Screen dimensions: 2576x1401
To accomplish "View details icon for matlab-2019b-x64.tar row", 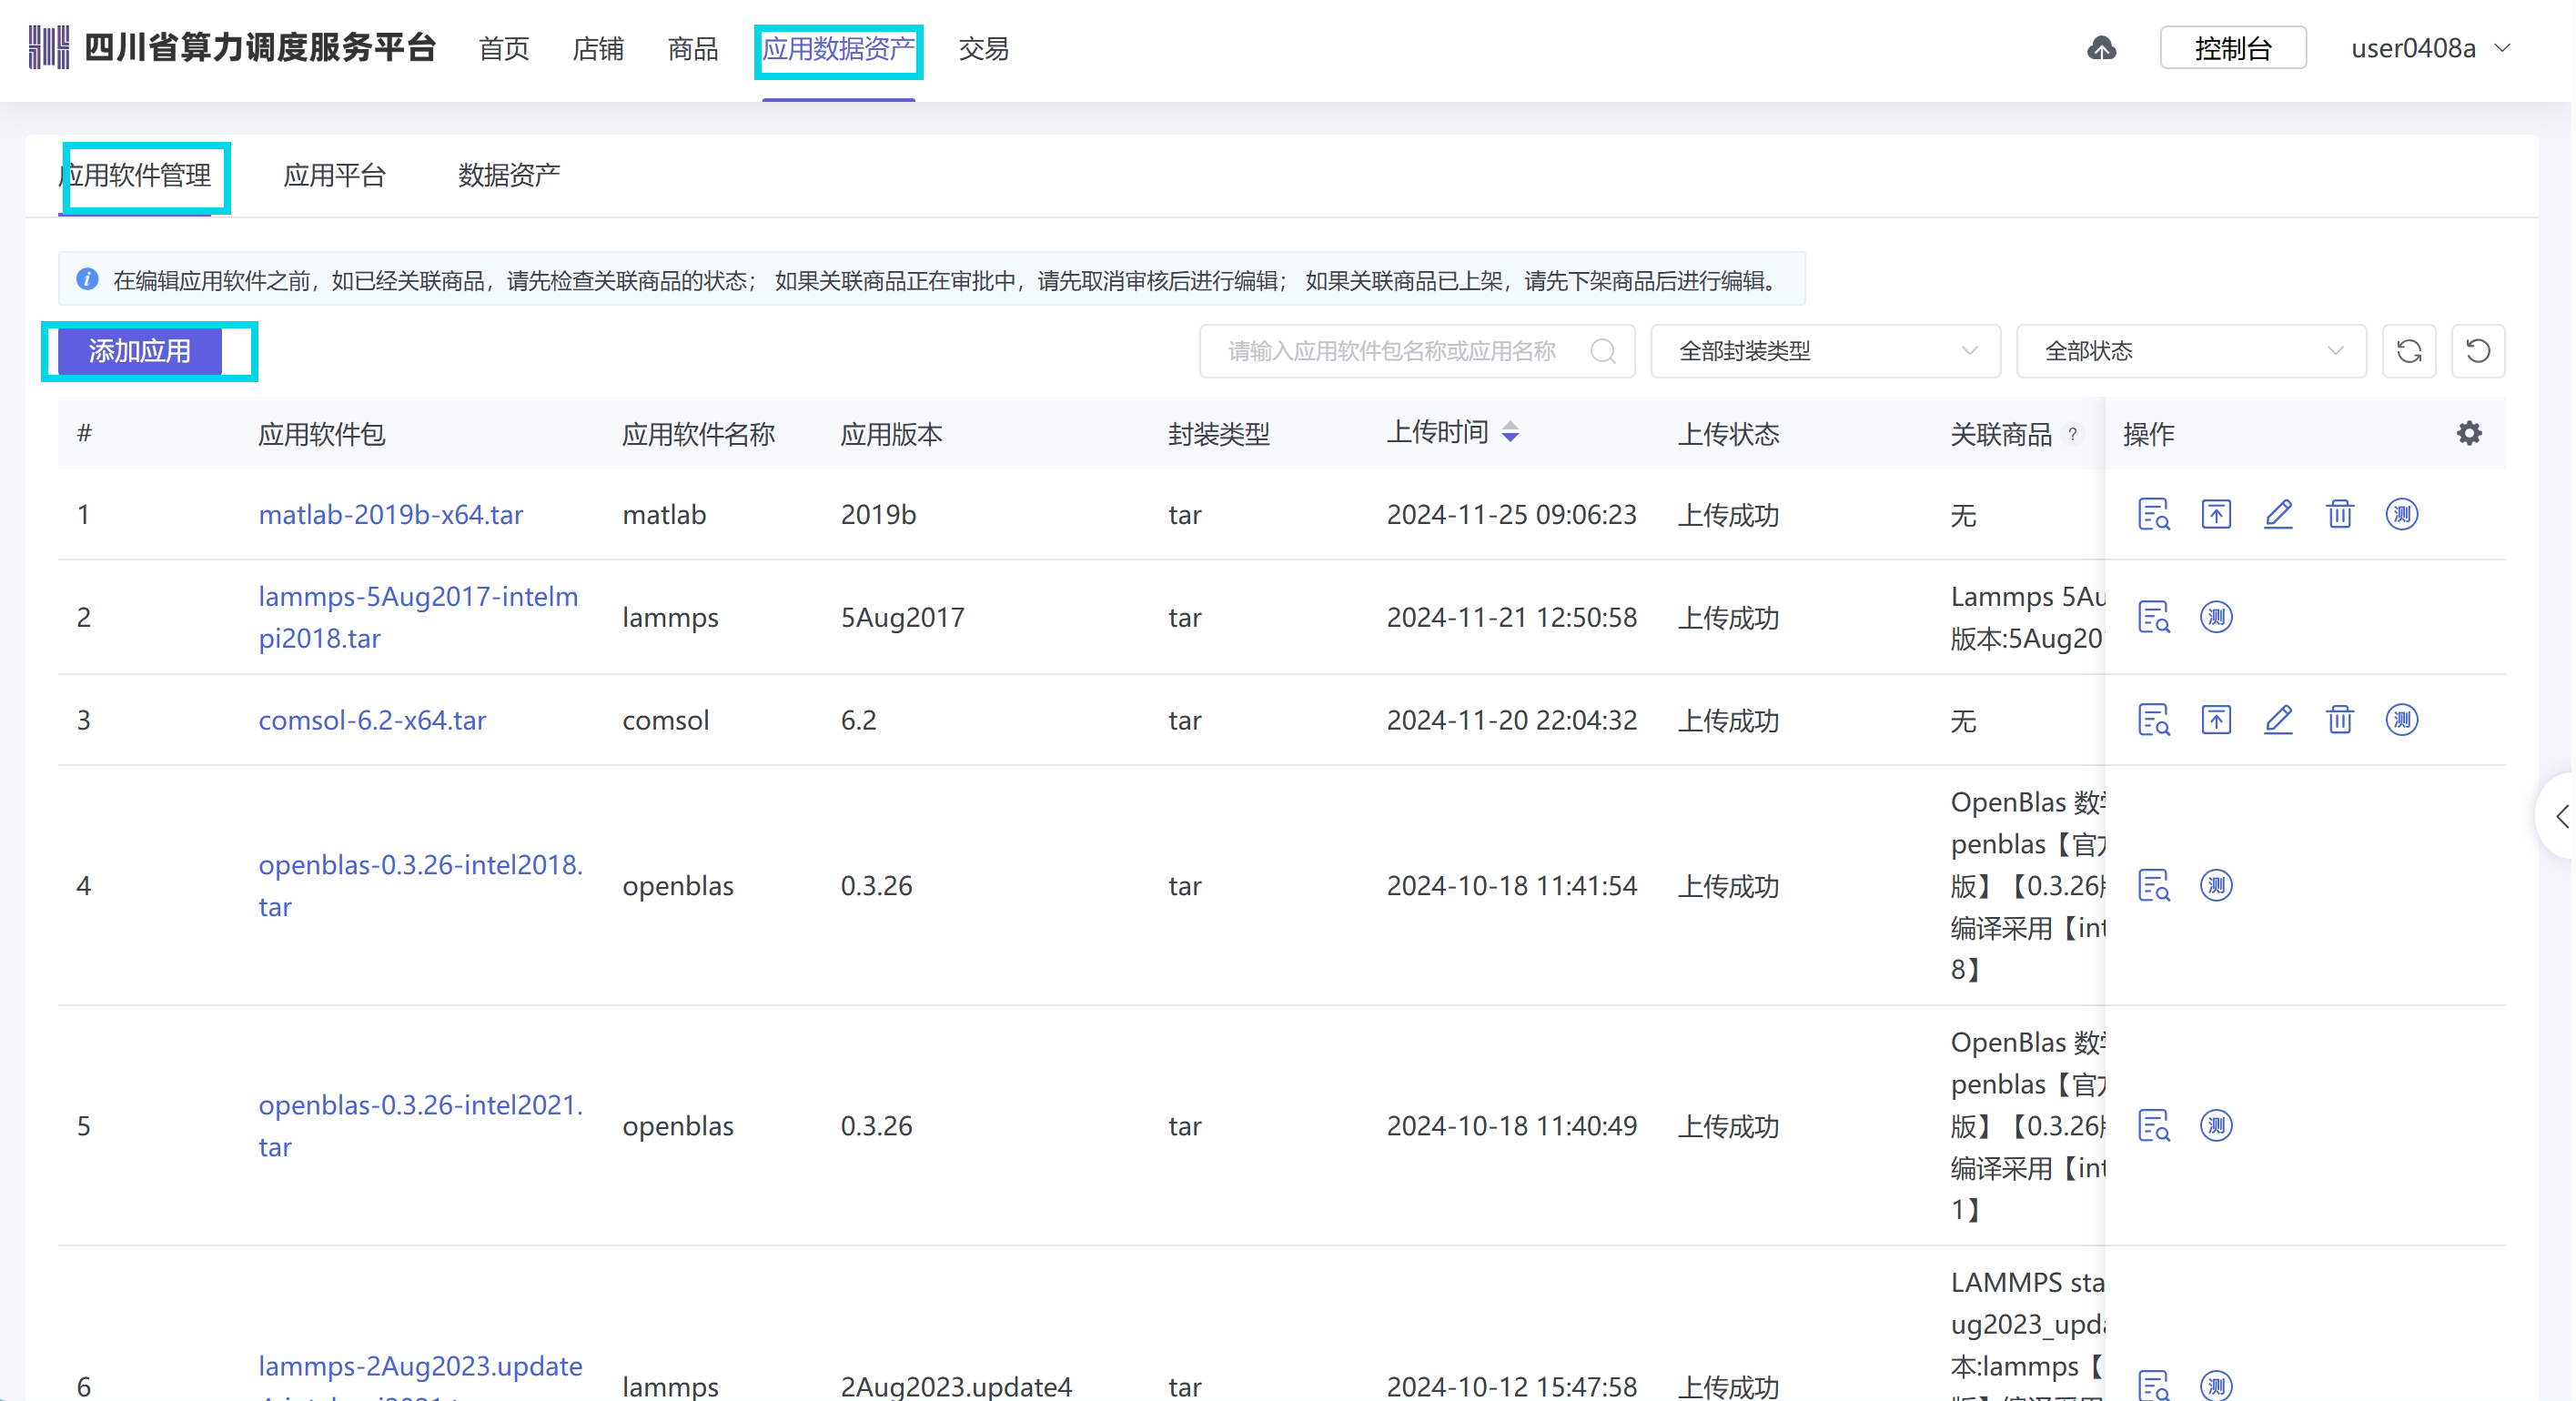I will click(x=2153, y=514).
